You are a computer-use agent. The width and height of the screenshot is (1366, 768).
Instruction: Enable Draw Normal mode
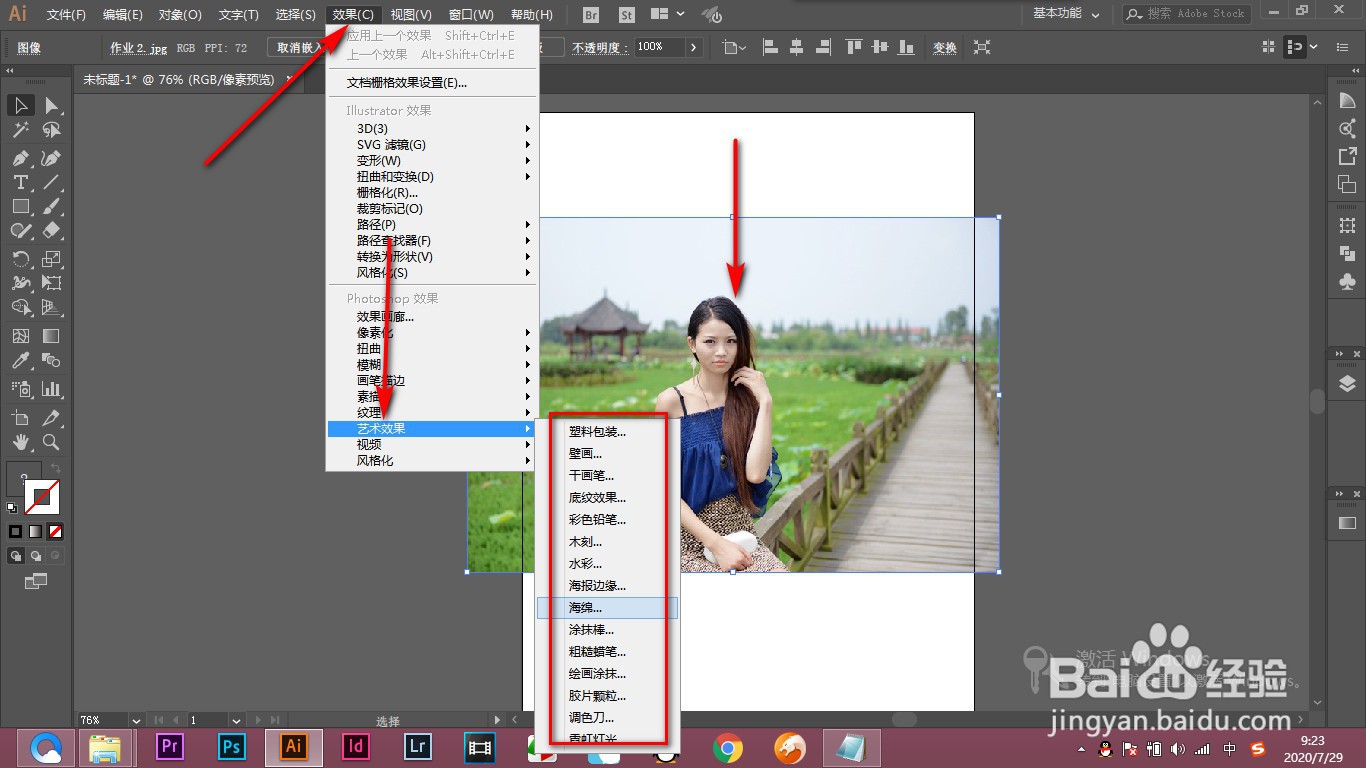click(x=16, y=555)
